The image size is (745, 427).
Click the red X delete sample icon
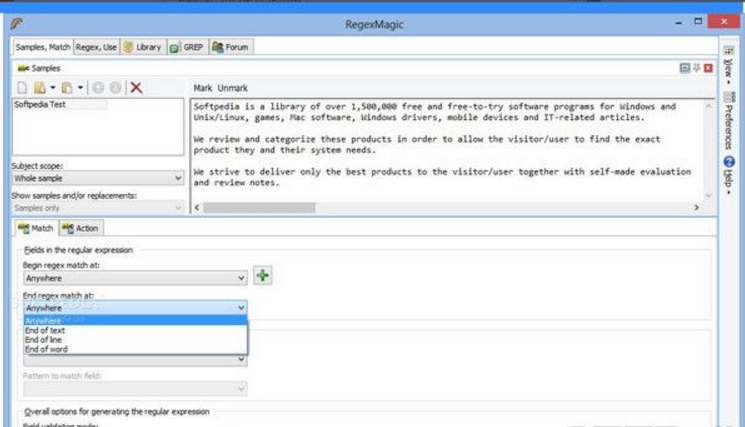pos(136,87)
